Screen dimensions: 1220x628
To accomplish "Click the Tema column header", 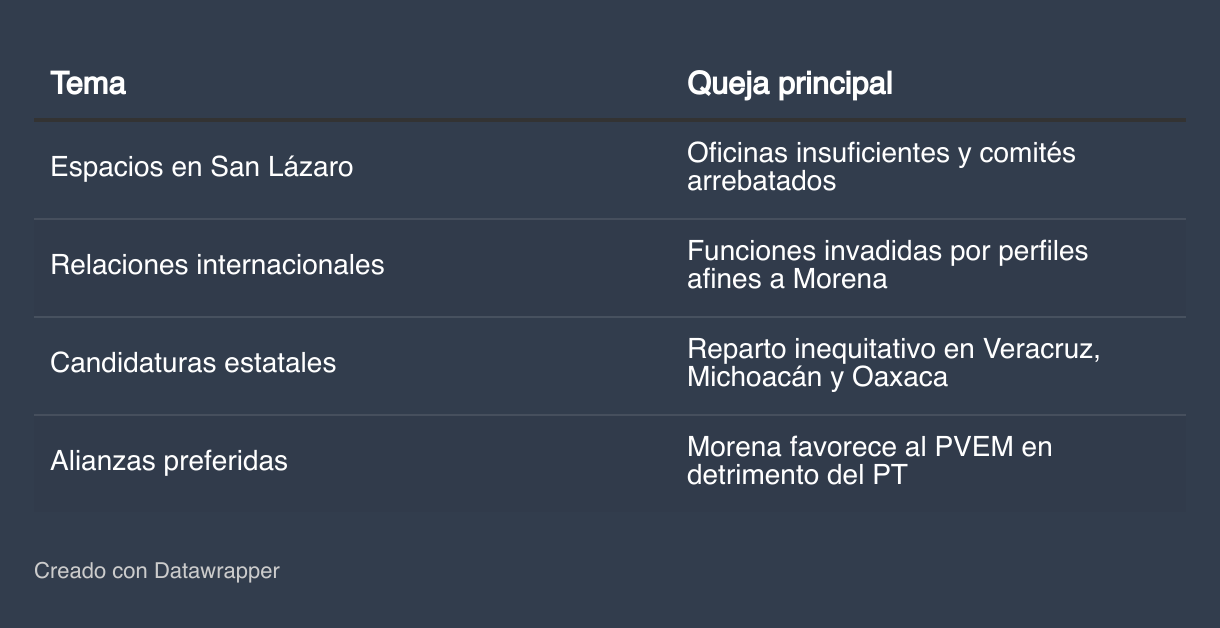I will (88, 84).
